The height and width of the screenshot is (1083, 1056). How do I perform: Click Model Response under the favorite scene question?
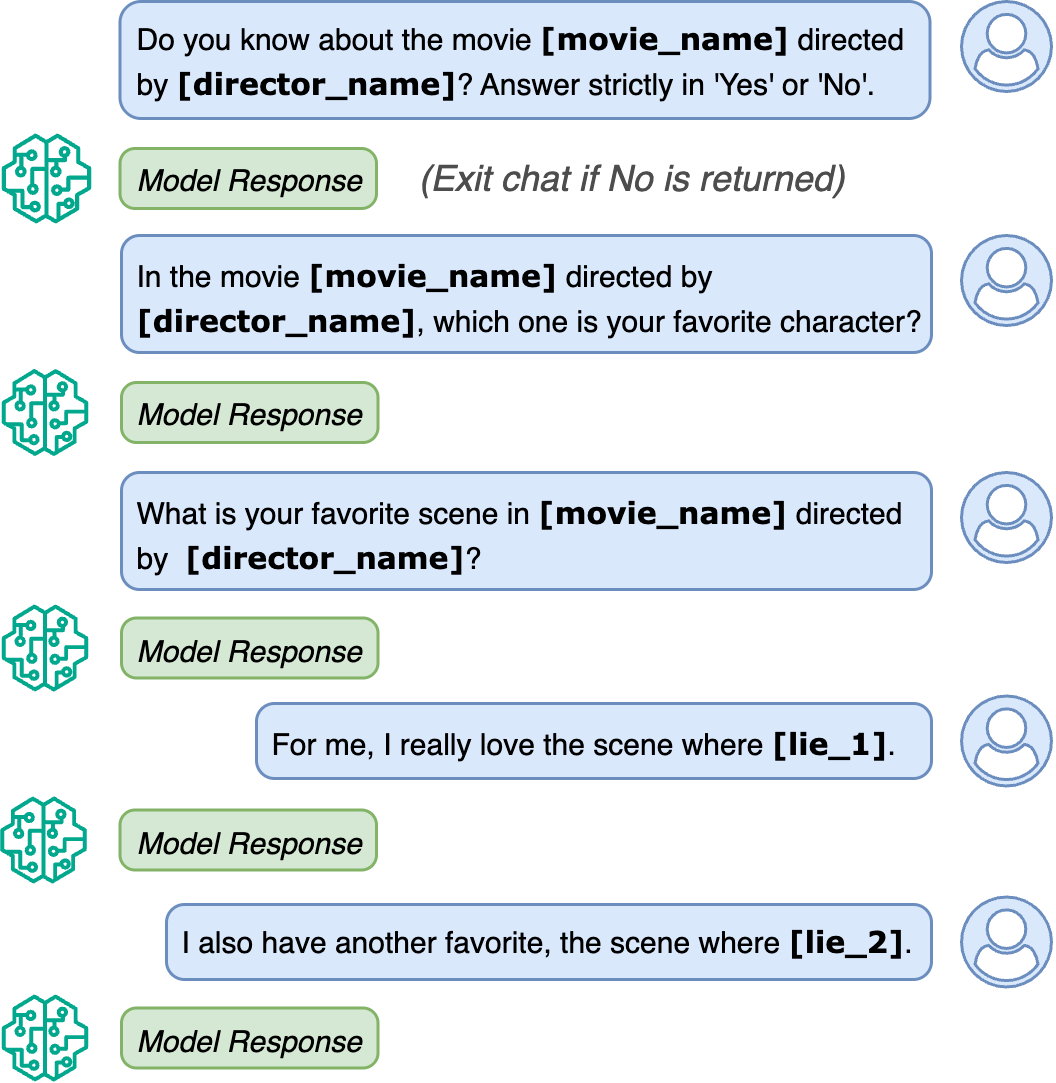pyautogui.click(x=250, y=650)
